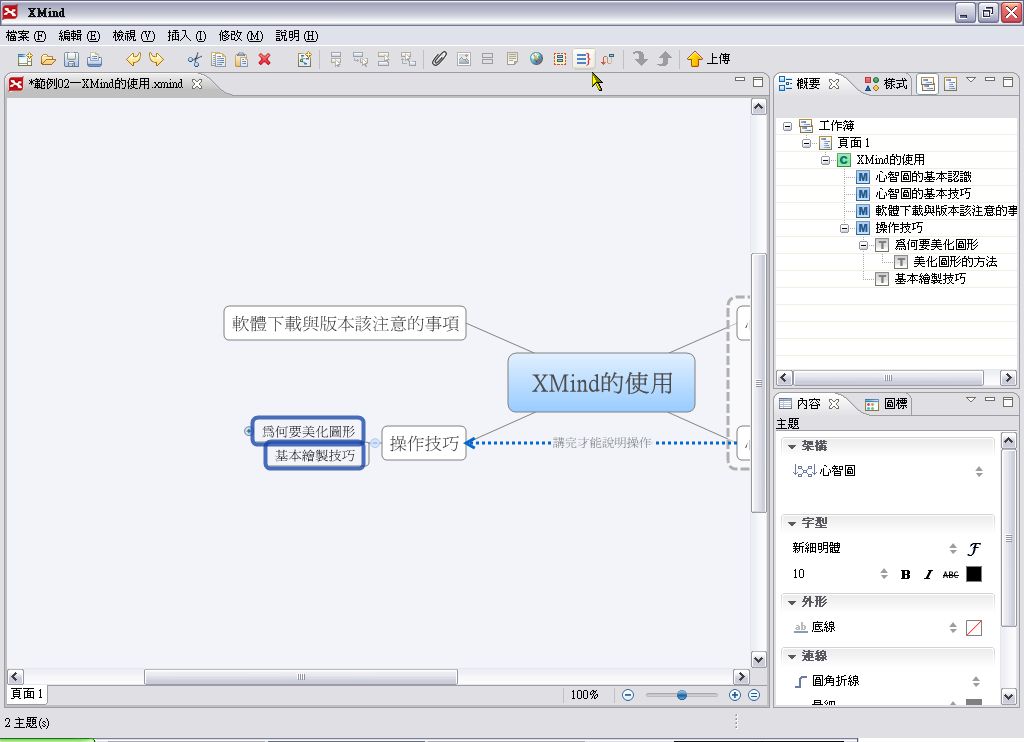This screenshot has width=1024, height=742.
Task: Click the Label icon in toolbar
Action: coord(487,59)
